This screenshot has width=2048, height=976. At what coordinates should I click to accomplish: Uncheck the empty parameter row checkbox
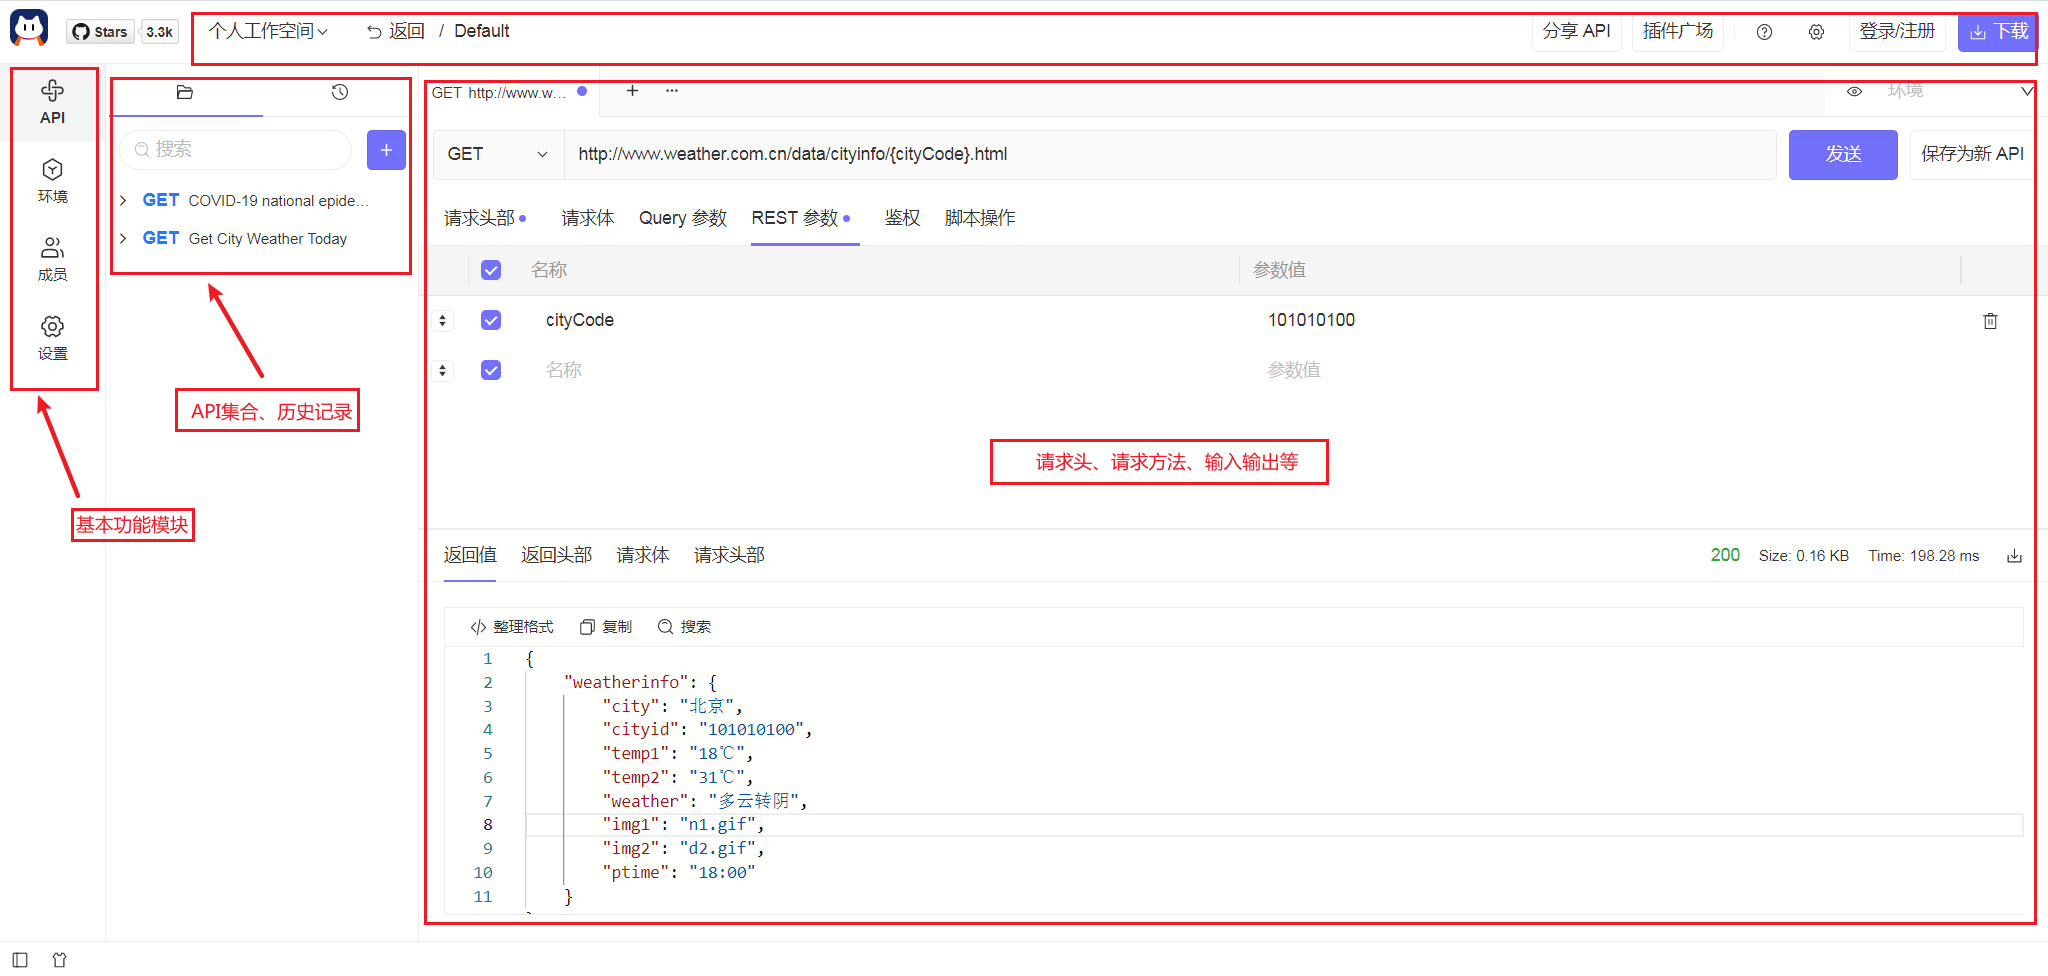pos(491,370)
